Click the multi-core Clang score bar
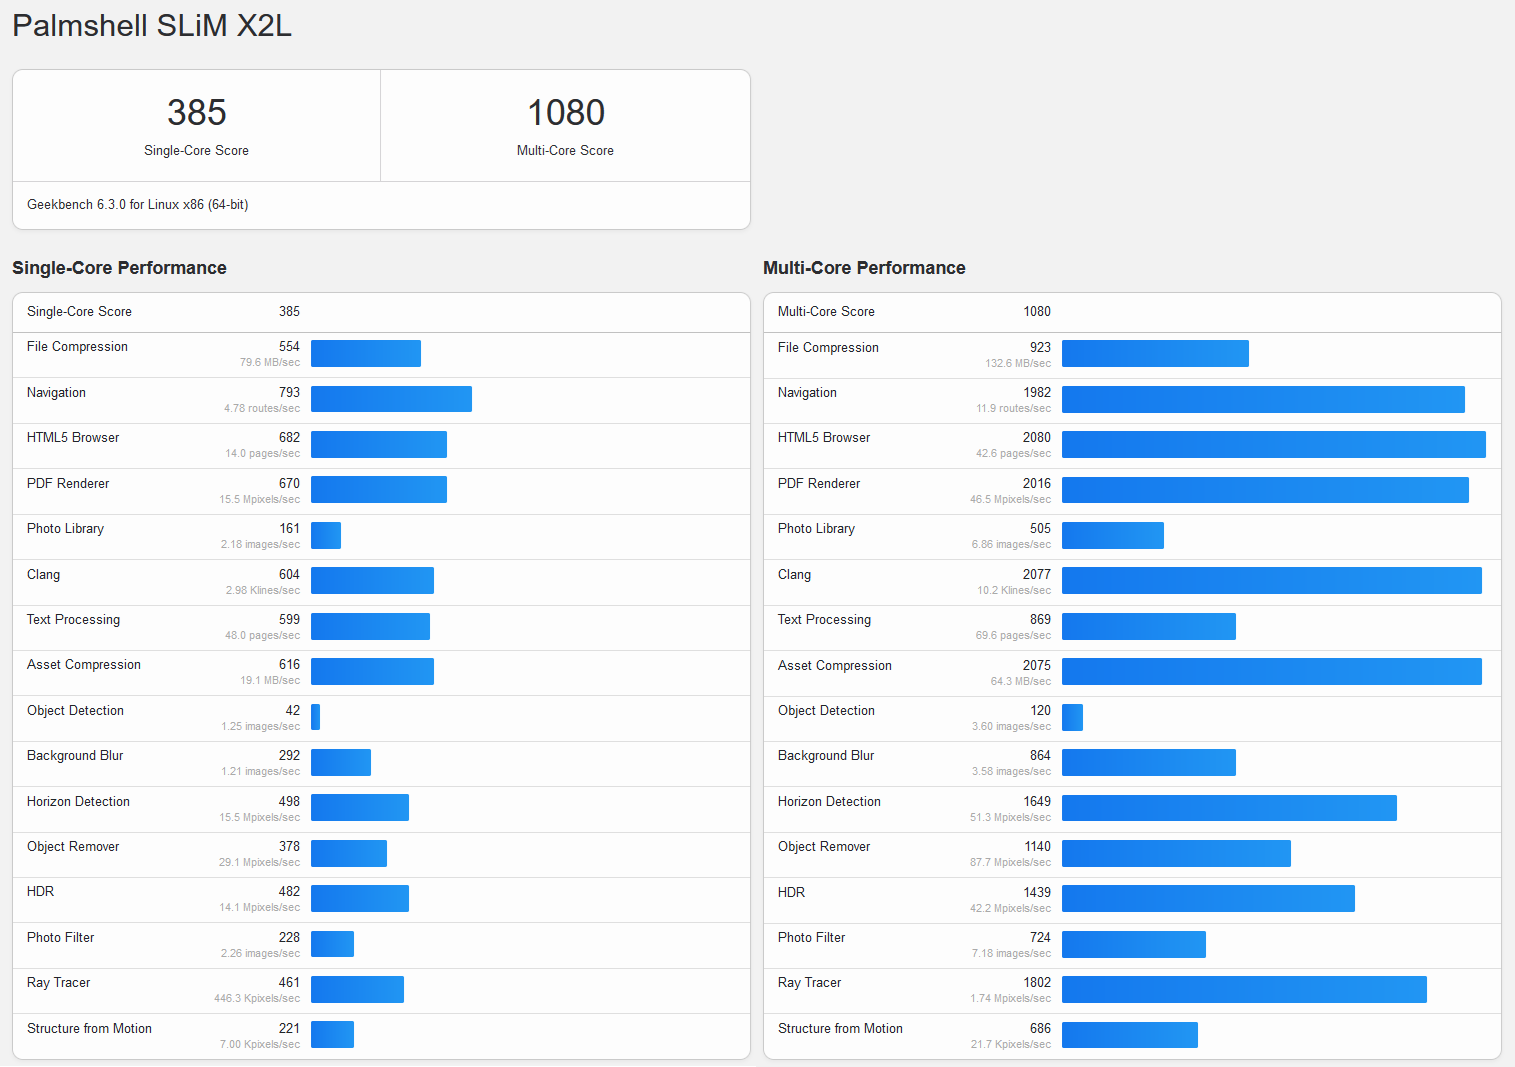This screenshot has height=1067, width=1515. coord(1271,581)
